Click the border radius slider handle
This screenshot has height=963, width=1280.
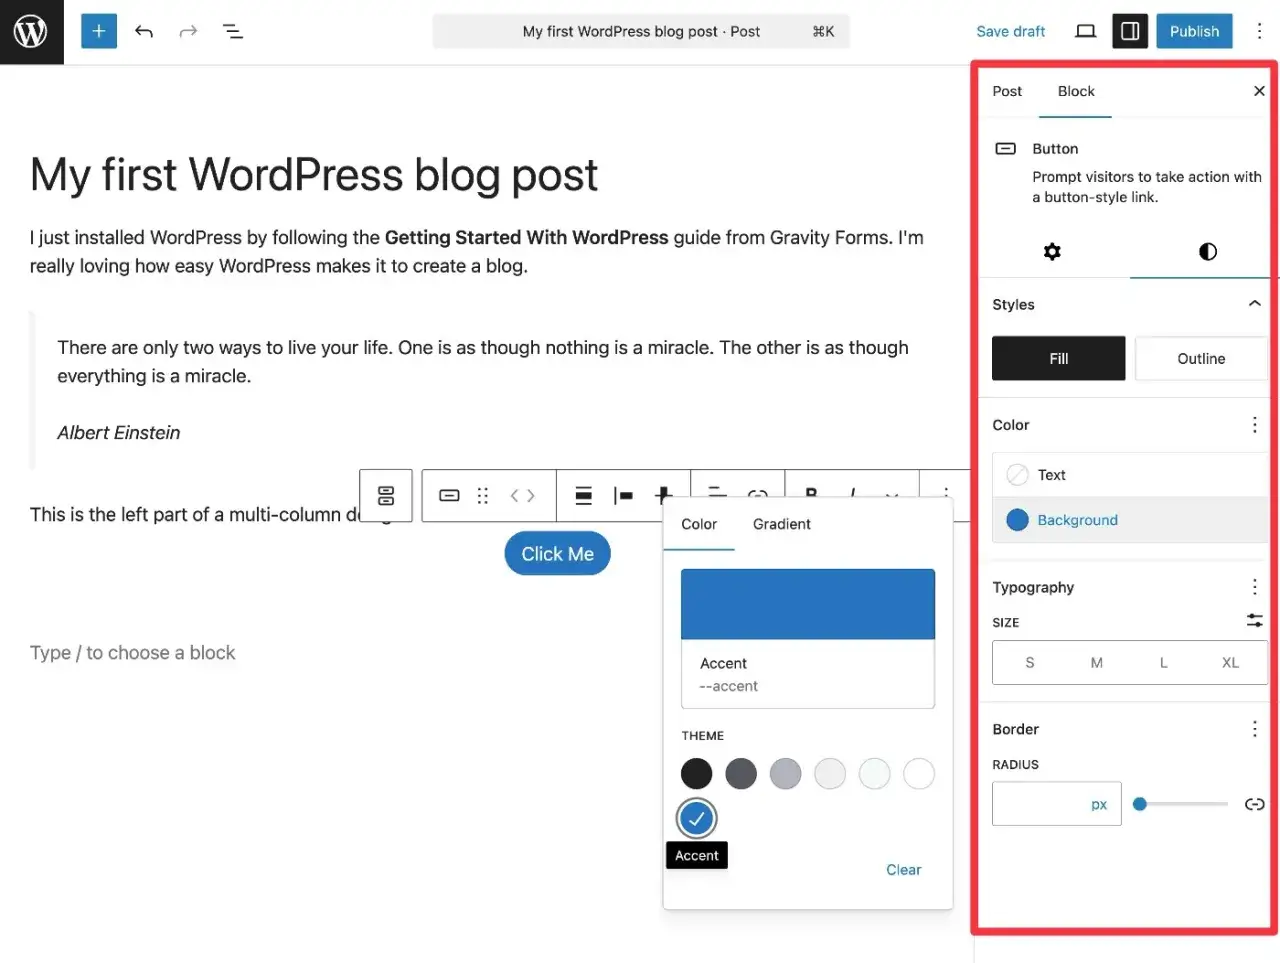point(1139,804)
